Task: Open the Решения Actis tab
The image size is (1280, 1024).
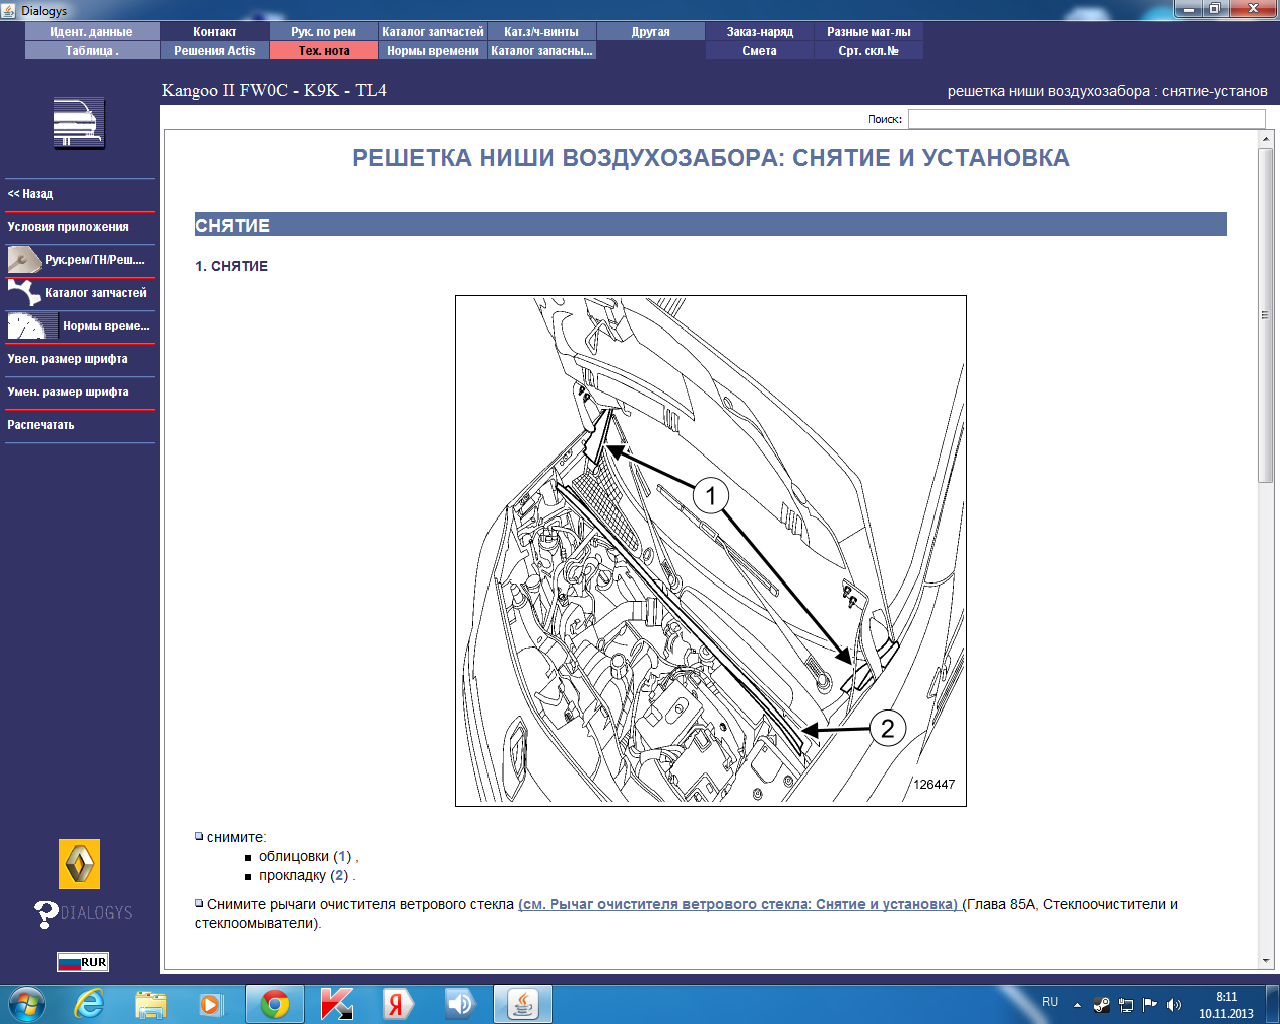Action: 215,51
